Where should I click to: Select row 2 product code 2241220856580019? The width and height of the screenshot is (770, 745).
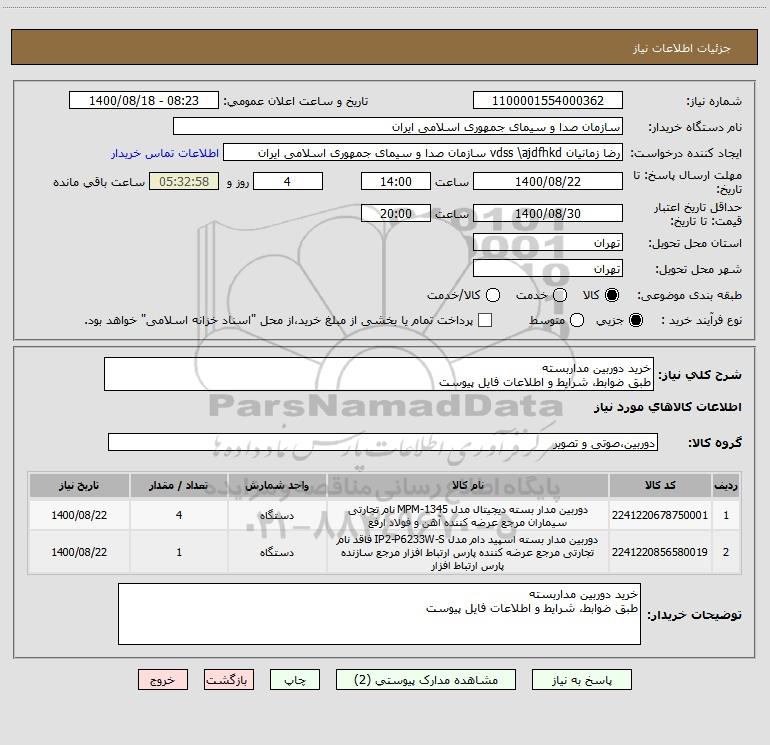tap(660, 552)
